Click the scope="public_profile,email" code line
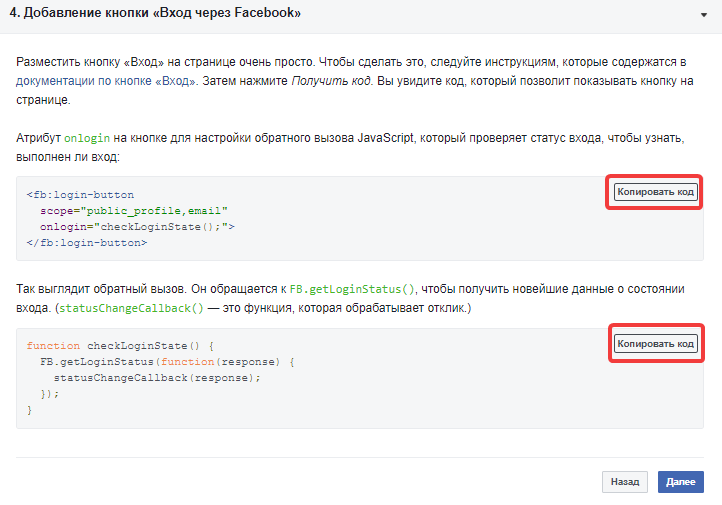The width and height of the screenshot is (722, 505). click(x=134, y=211)
